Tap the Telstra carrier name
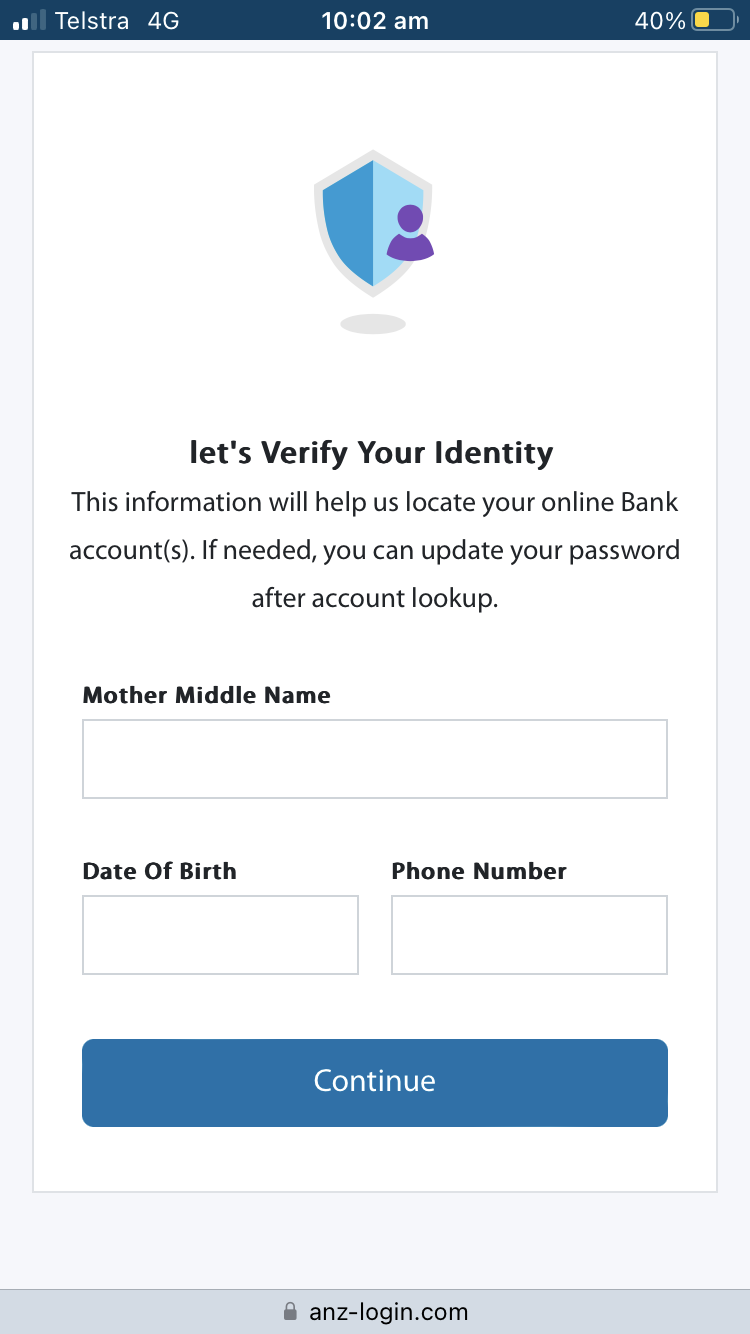750x1334 pixels. pyautogui.click(x=92, y=20)
